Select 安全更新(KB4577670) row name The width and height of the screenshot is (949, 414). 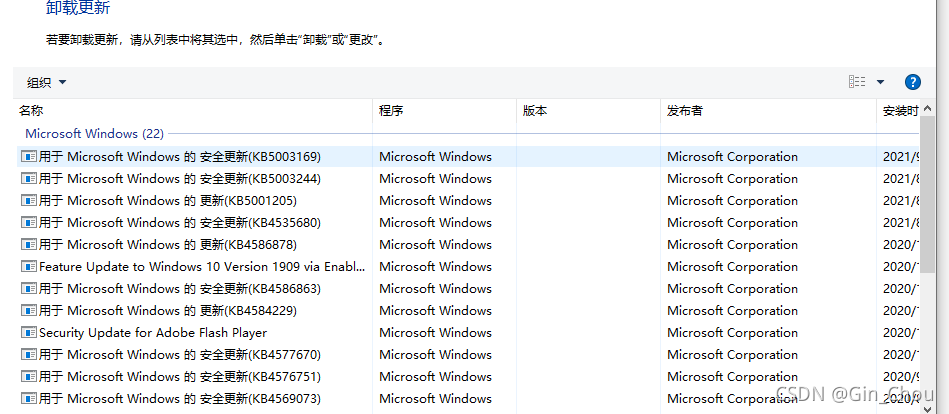coord(180,355)
